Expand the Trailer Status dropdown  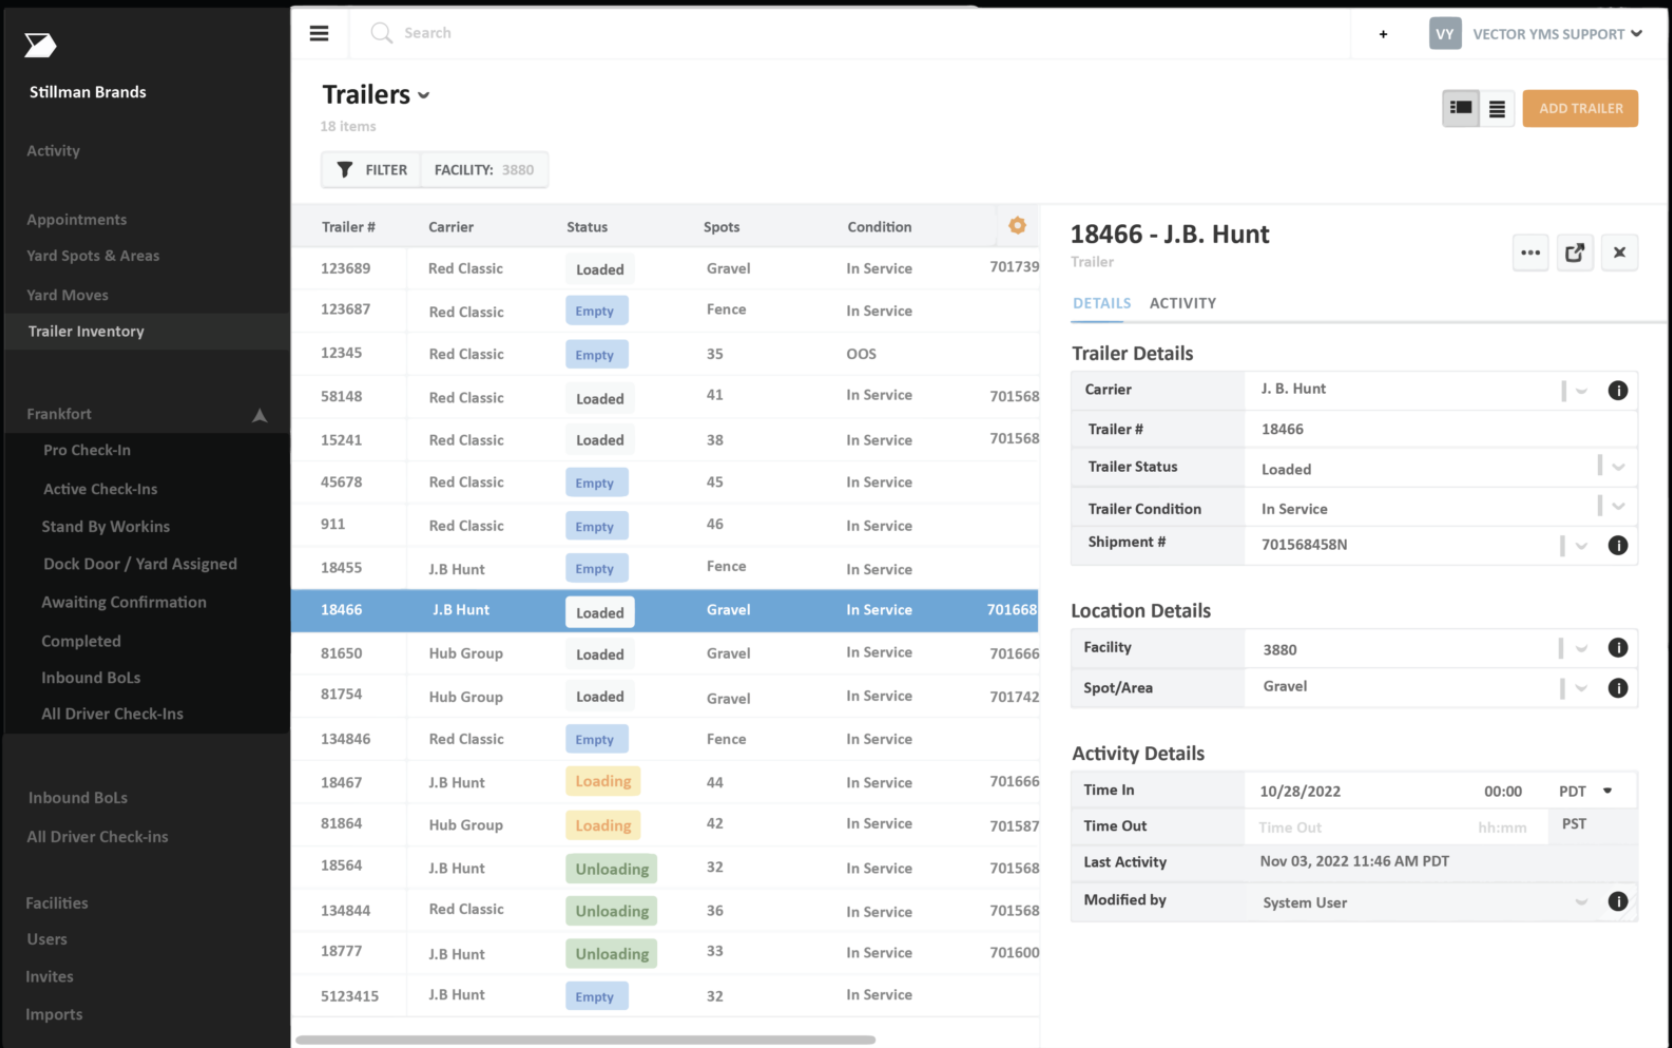click(1617, 467)
